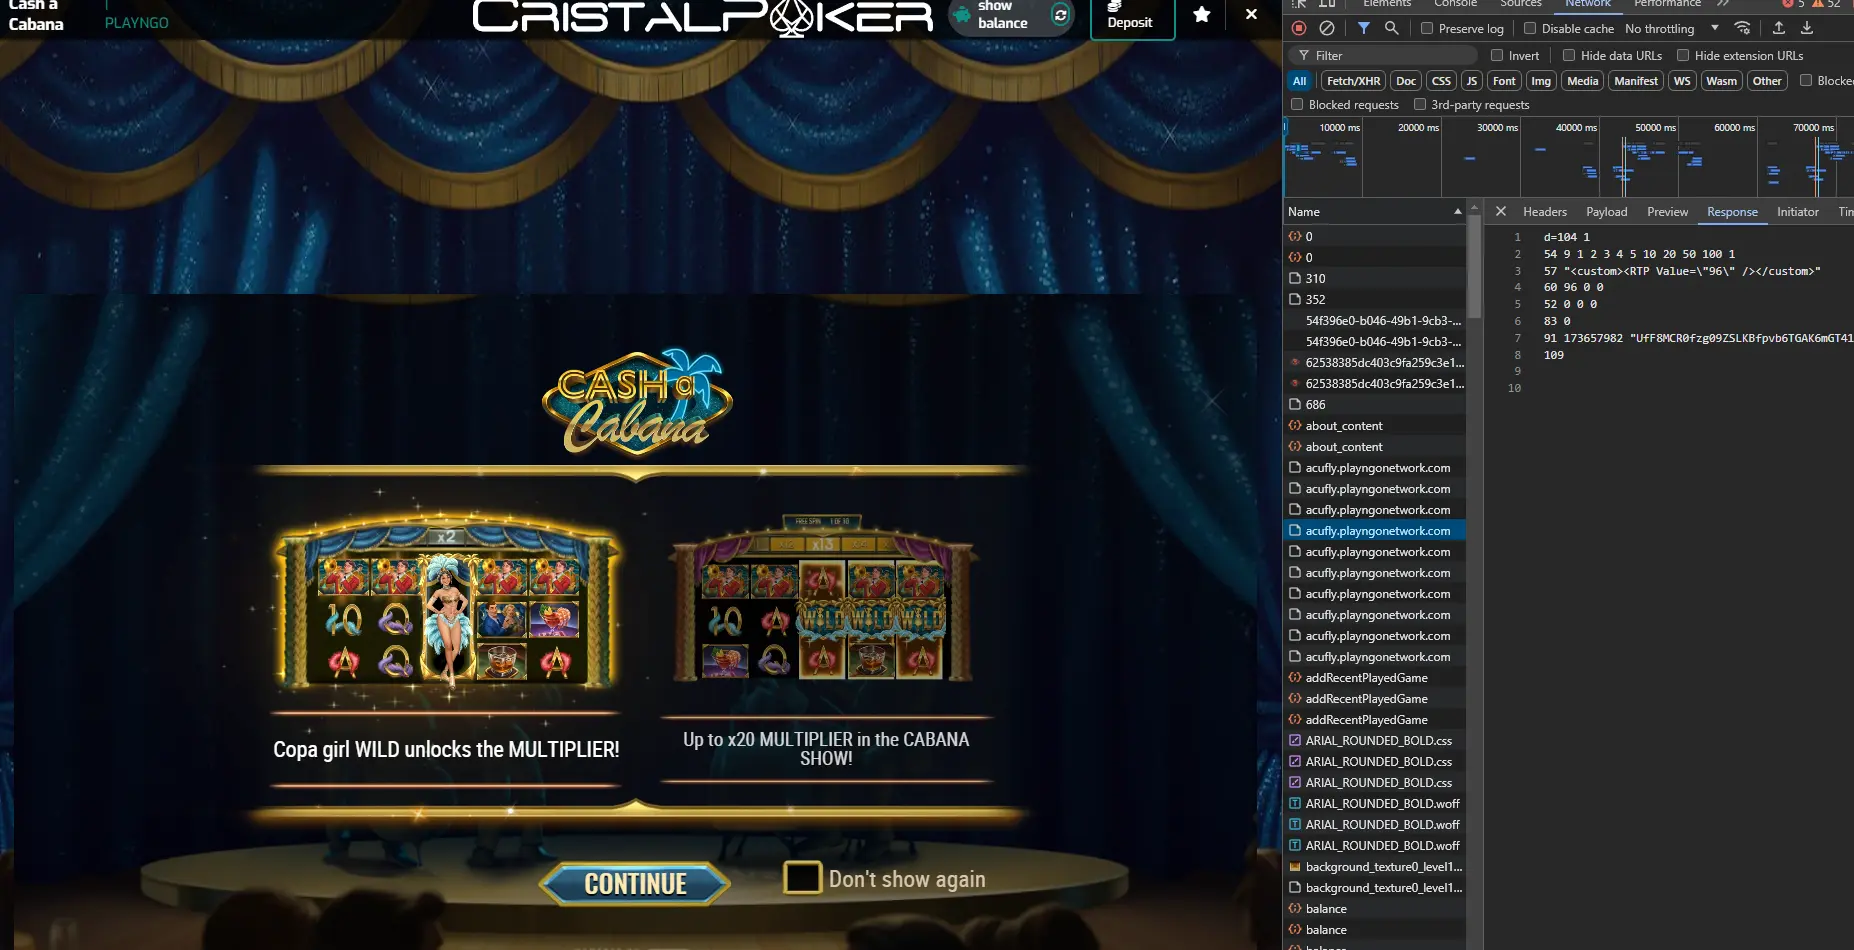
Task: Open the Headers tab
Action: click(x=1545, y=212)
